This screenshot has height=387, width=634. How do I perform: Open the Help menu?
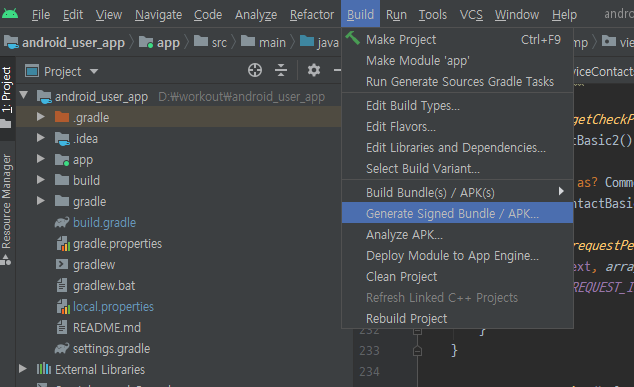click(x=564, y=15)
